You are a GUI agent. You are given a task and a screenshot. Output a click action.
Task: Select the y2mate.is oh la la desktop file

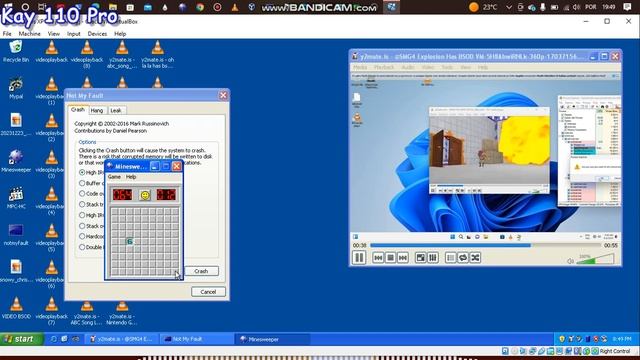[x=158, y=54]
